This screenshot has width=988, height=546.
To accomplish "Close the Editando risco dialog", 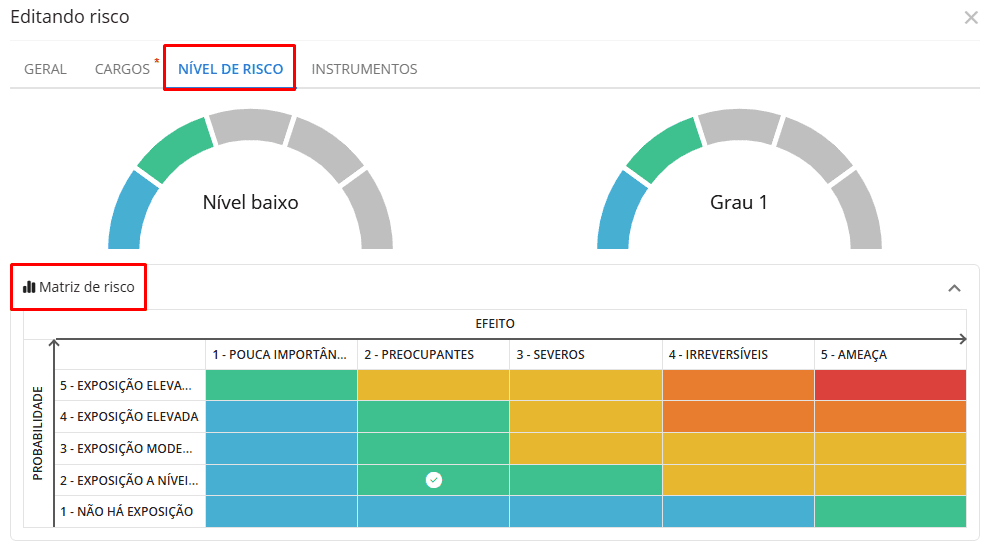I will point(970,18).
